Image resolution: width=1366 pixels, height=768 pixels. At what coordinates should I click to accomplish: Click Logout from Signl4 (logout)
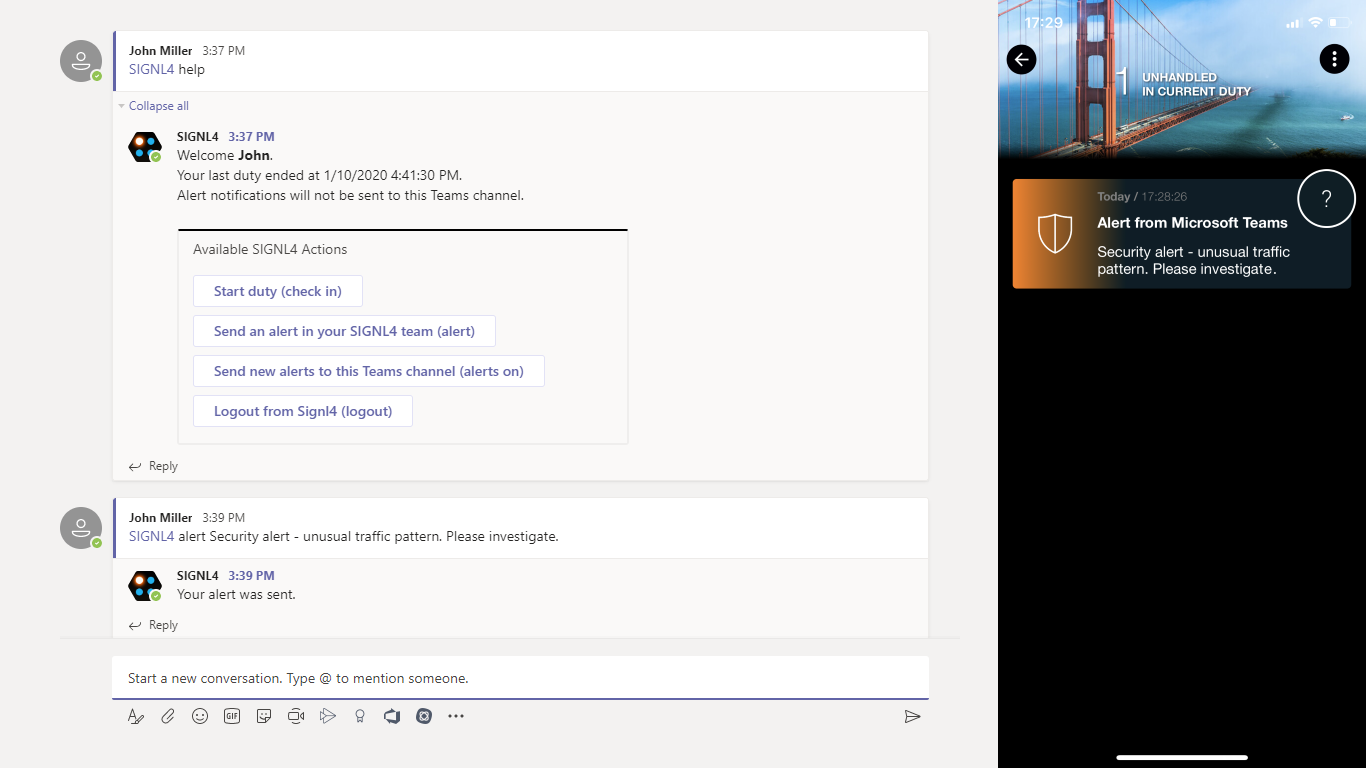click(303, 411)
